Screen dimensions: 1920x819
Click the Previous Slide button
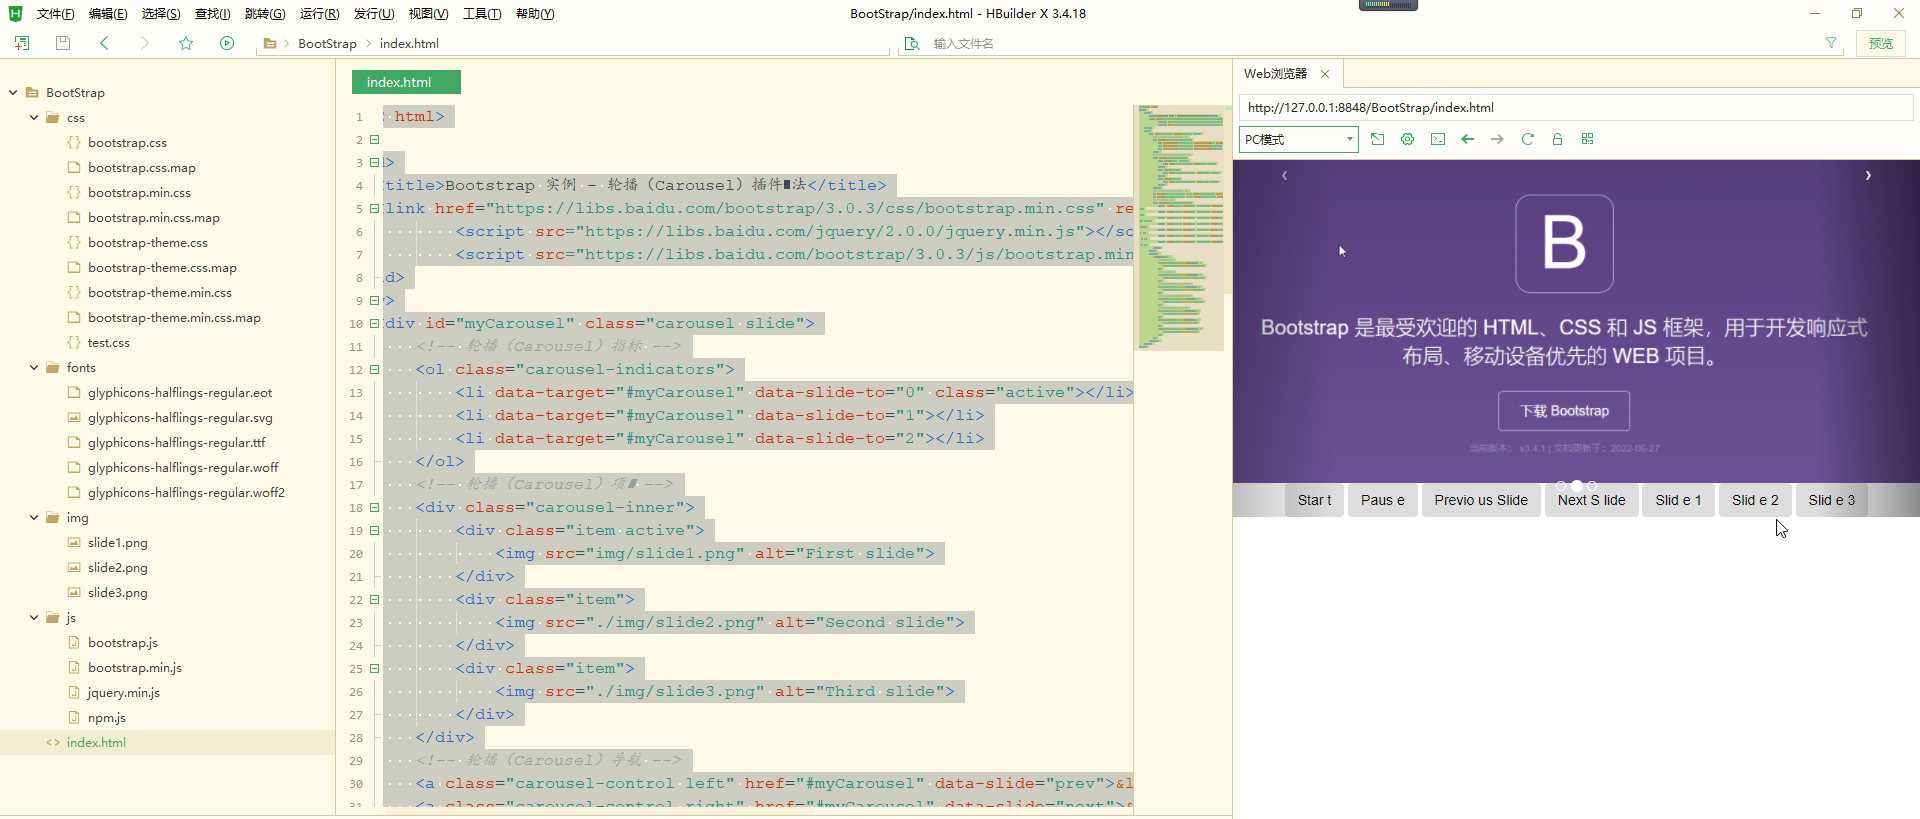click(x=1481, y=500)
